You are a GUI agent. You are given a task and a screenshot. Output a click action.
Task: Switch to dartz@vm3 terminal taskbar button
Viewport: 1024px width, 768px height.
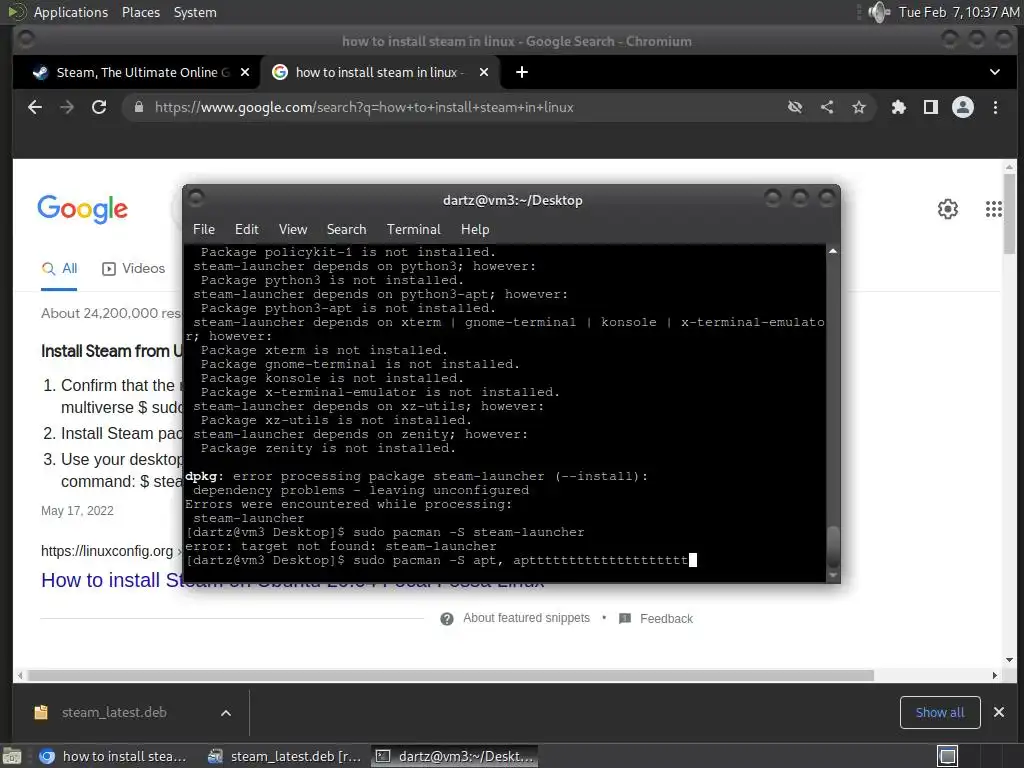tap(455, 756)
